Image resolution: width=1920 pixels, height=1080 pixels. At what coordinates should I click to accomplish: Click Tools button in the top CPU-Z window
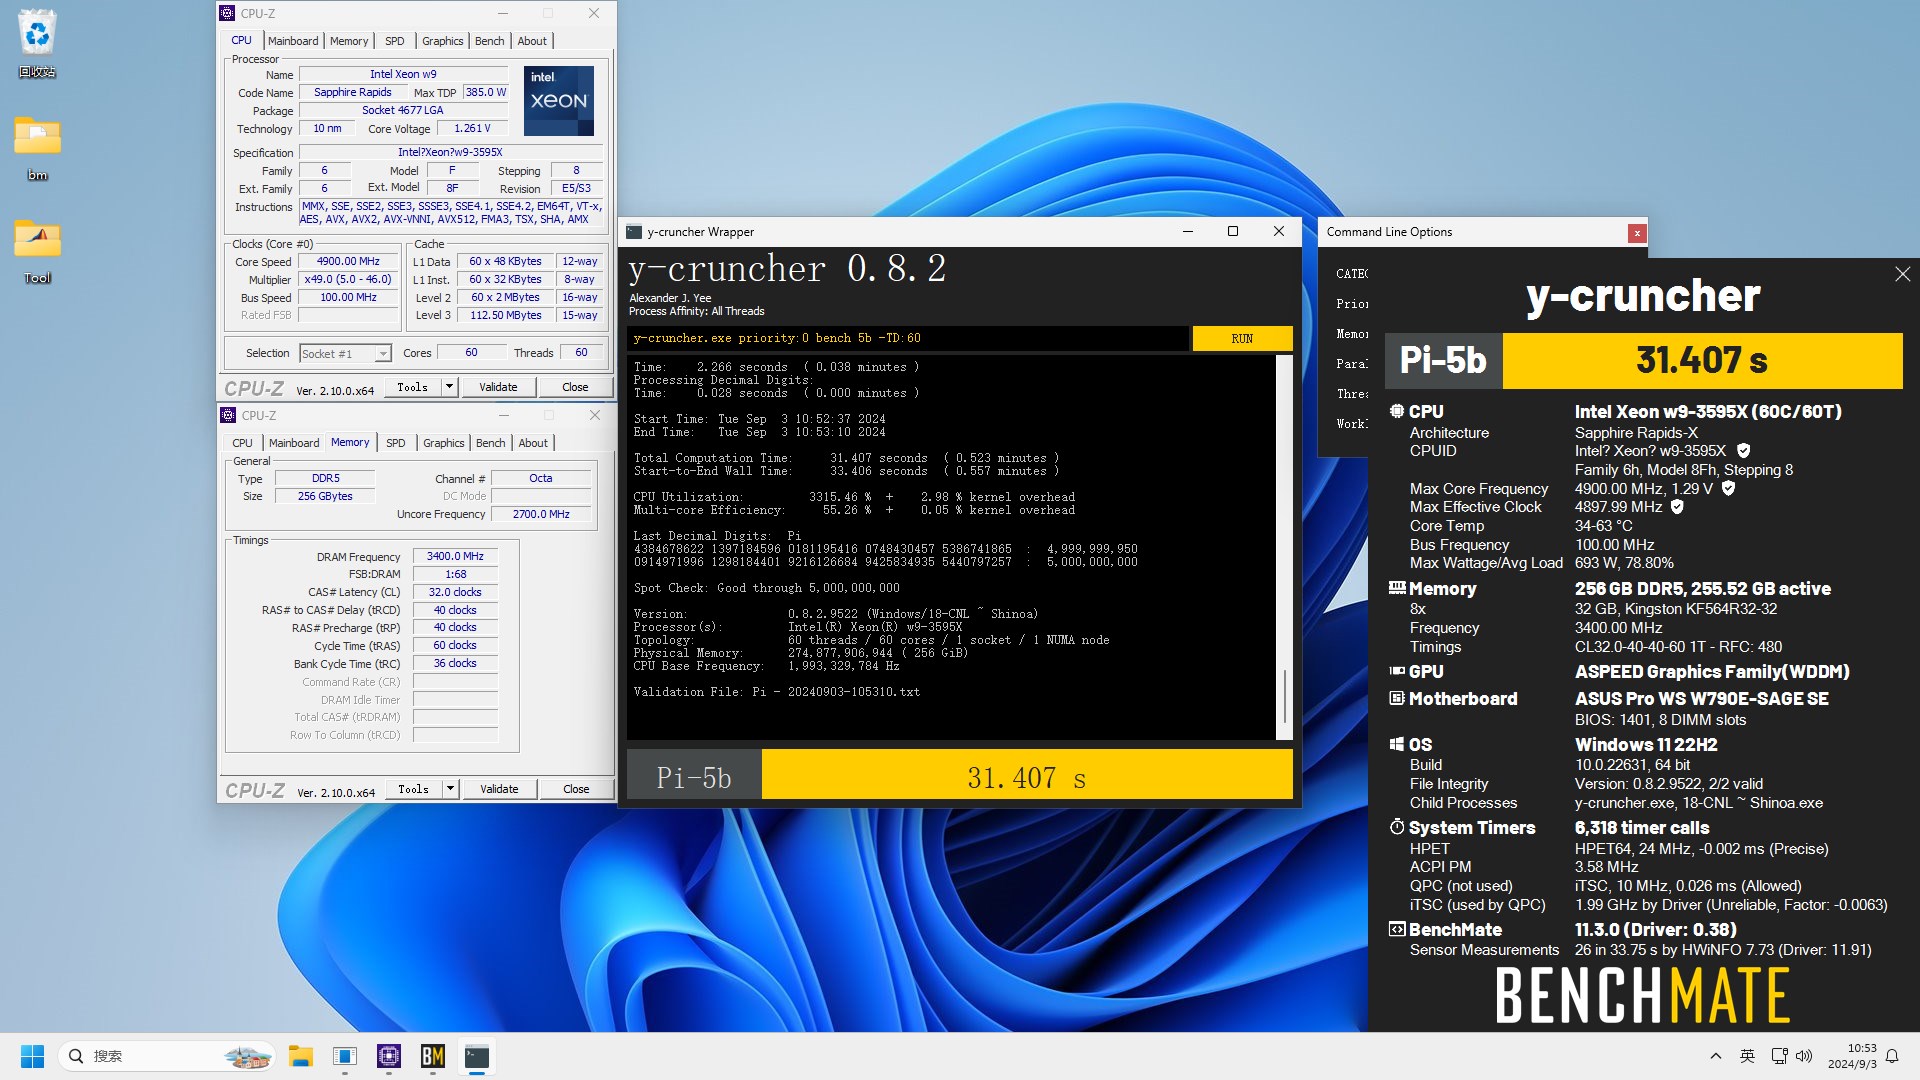pos(412,387)
